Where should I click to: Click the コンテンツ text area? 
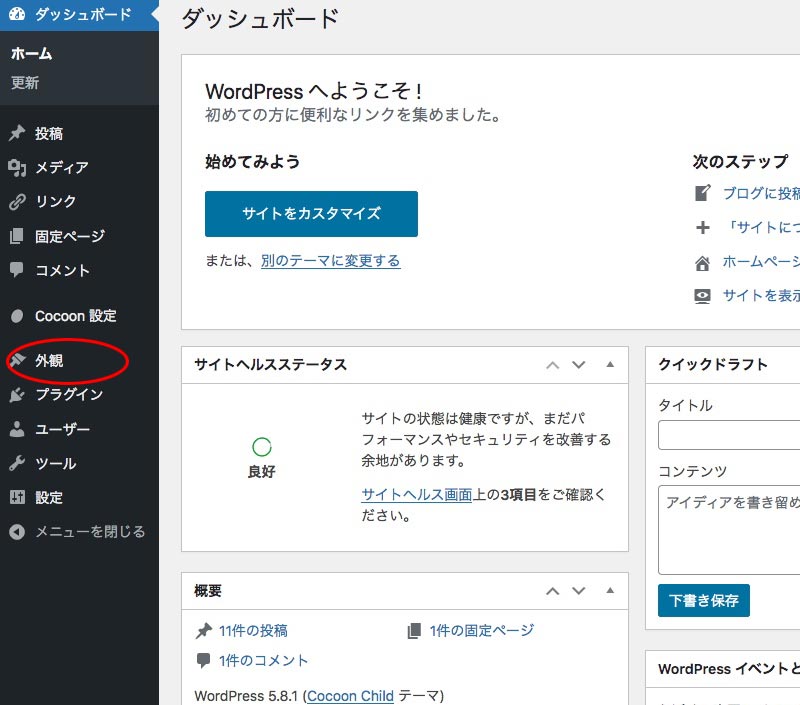[729, 530]
